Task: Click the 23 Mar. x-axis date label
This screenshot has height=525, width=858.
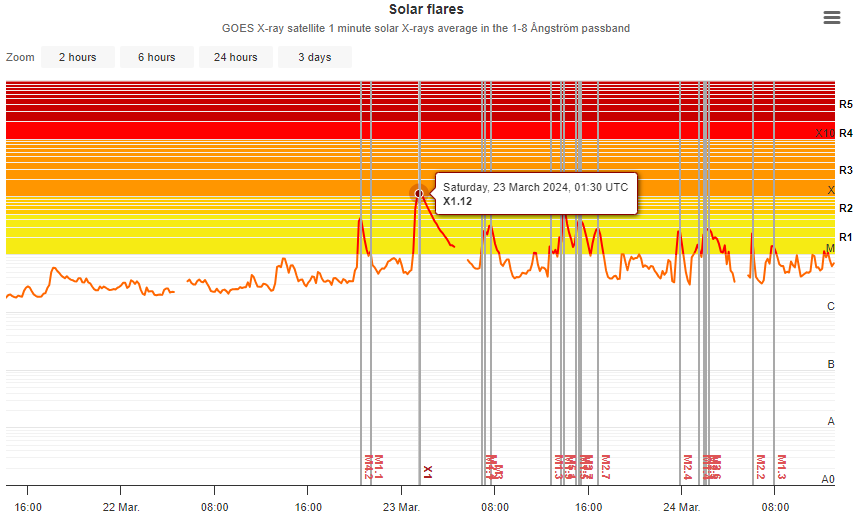Action: point(401,507)
